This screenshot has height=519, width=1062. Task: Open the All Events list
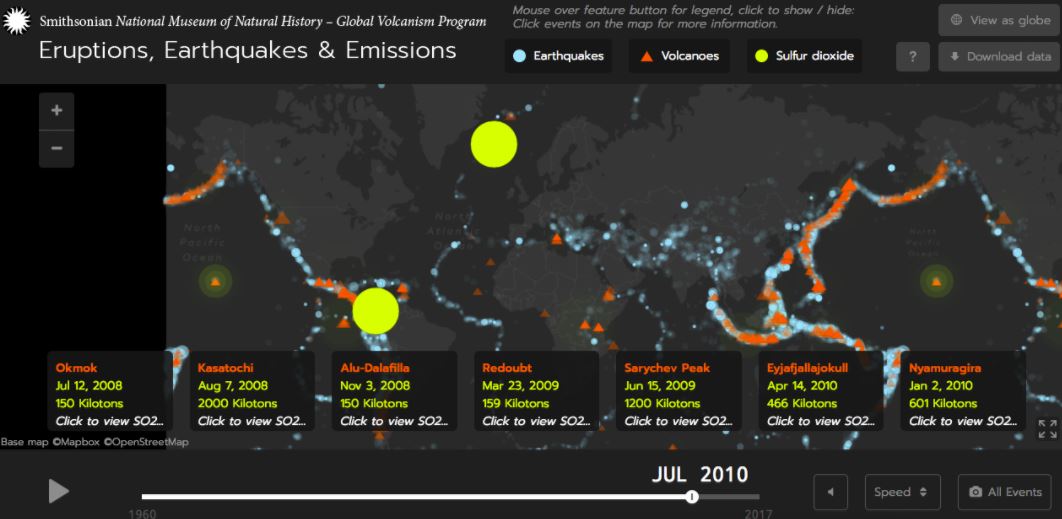pyautogui.click(x=1004, y=492)
